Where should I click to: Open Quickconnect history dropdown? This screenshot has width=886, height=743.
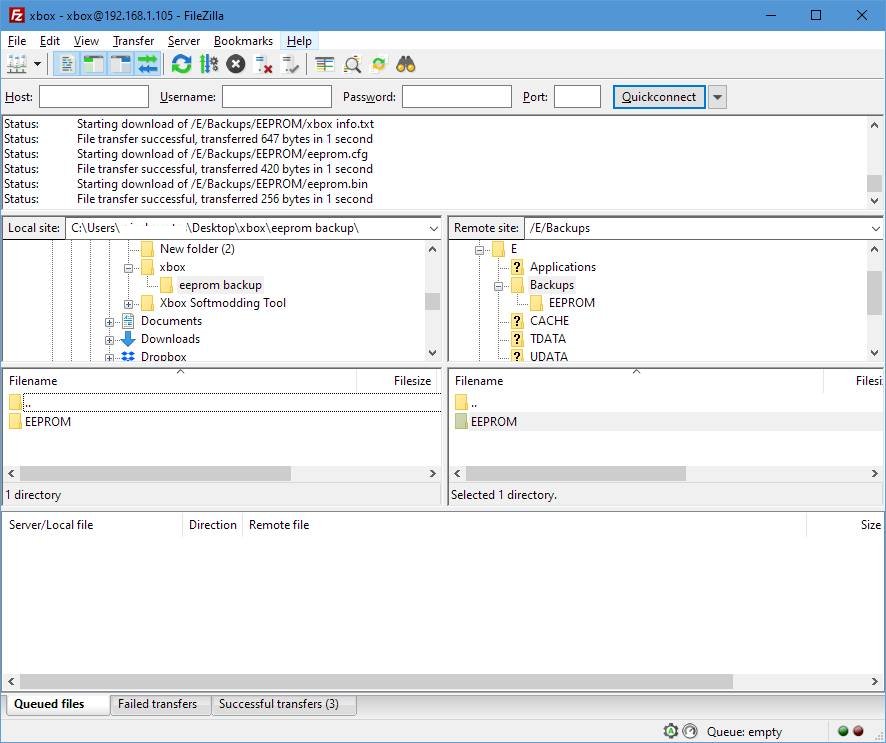pos(717,97)
